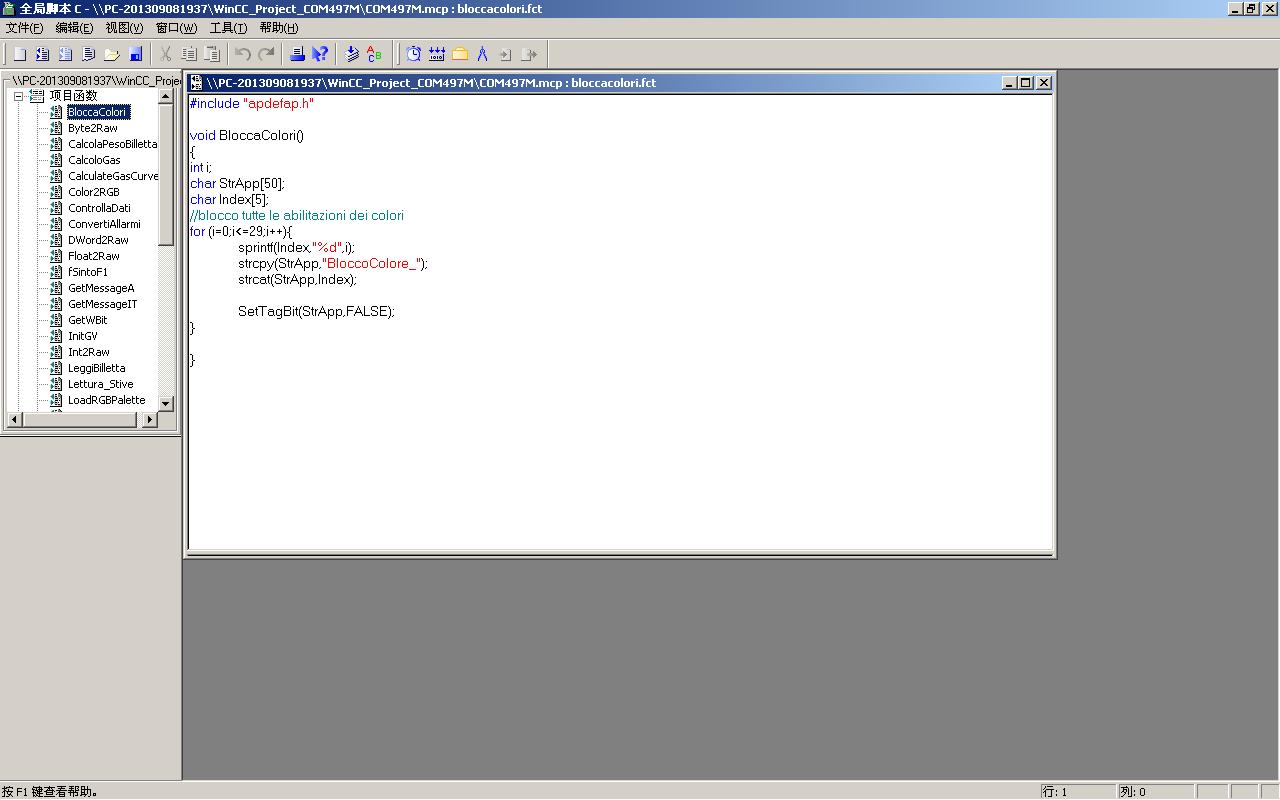Select the GetMessageA function
This screenshot has width=1280, height=800.
pyautogui.click(x=101, y=288)
